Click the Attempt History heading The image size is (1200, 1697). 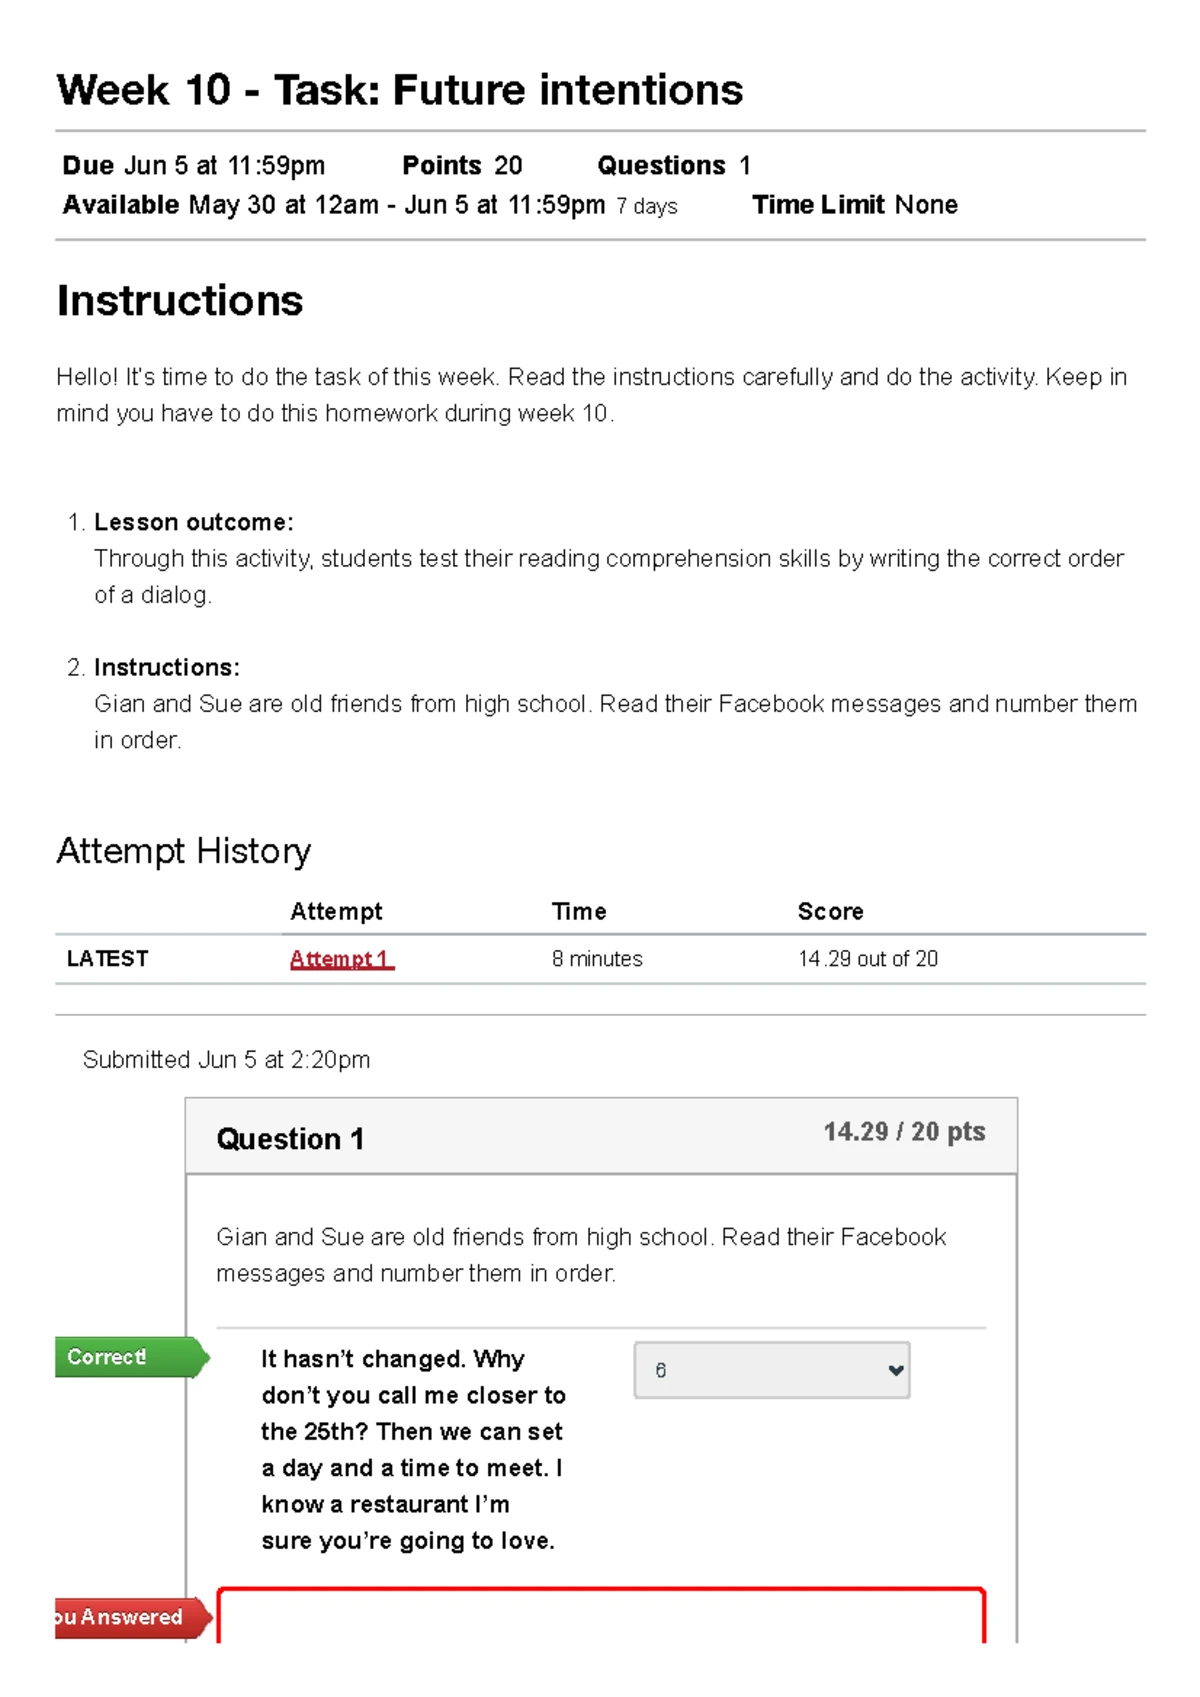[x=184, y=851]
